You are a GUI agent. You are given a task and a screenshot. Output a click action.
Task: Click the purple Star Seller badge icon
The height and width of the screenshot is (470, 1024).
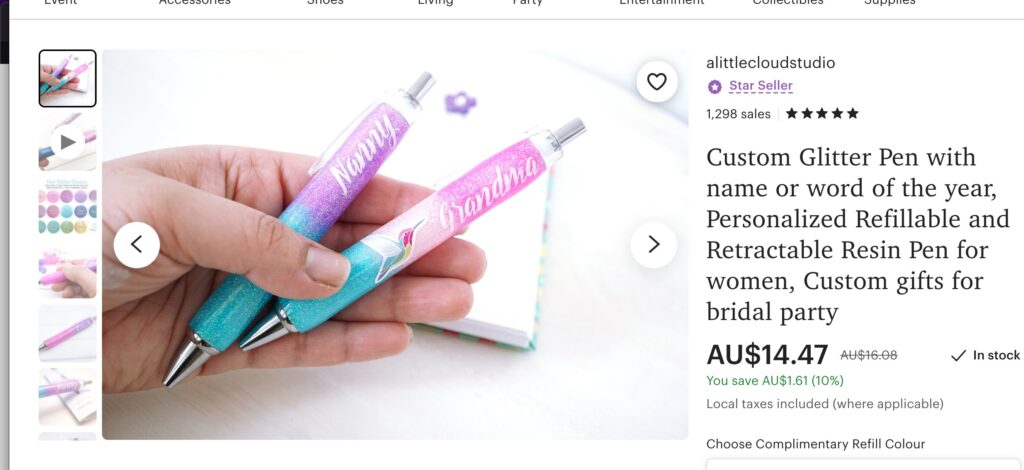point(714,86)
